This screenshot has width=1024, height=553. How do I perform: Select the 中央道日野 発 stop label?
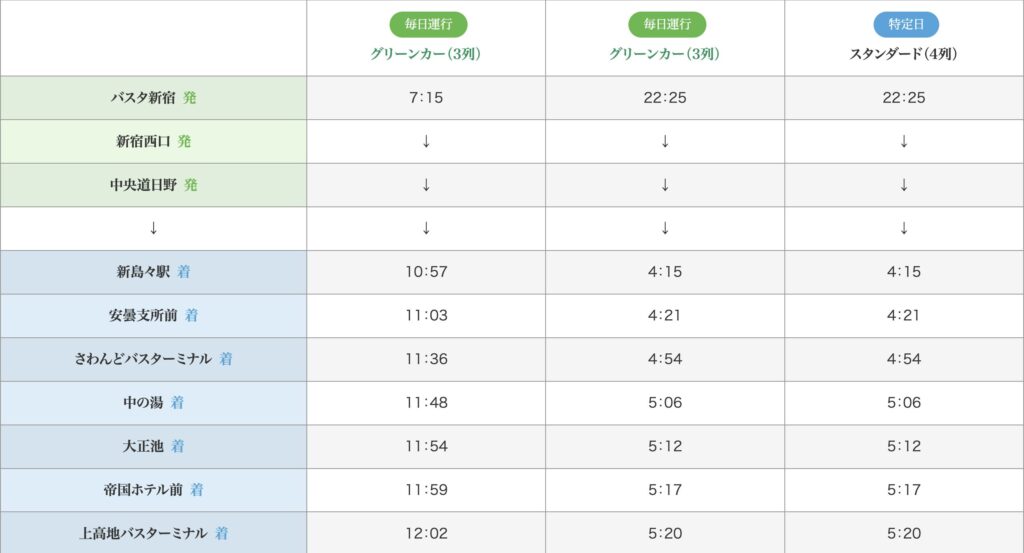pyautogui.click(x=153, y=185)
